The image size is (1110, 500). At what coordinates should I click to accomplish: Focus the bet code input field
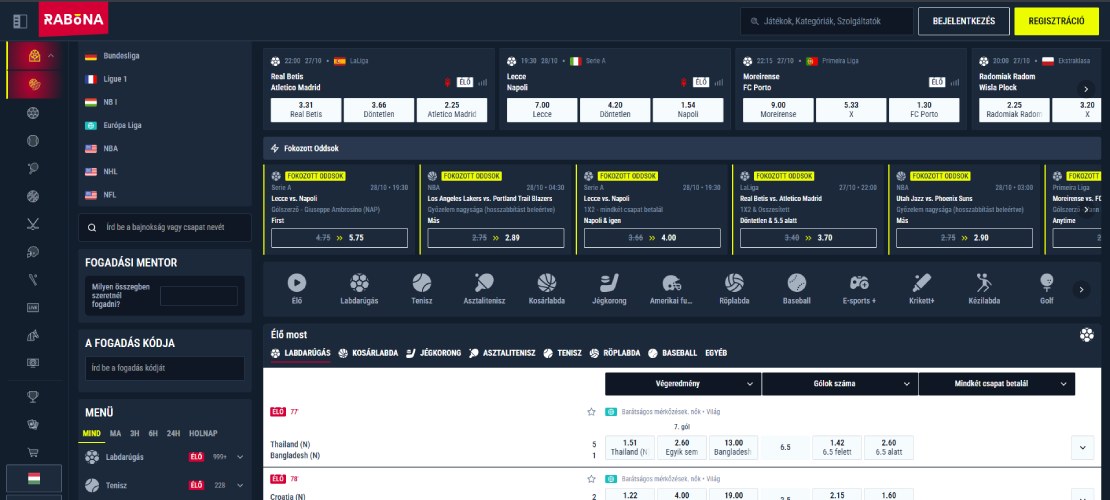click(x=165, y=368)
